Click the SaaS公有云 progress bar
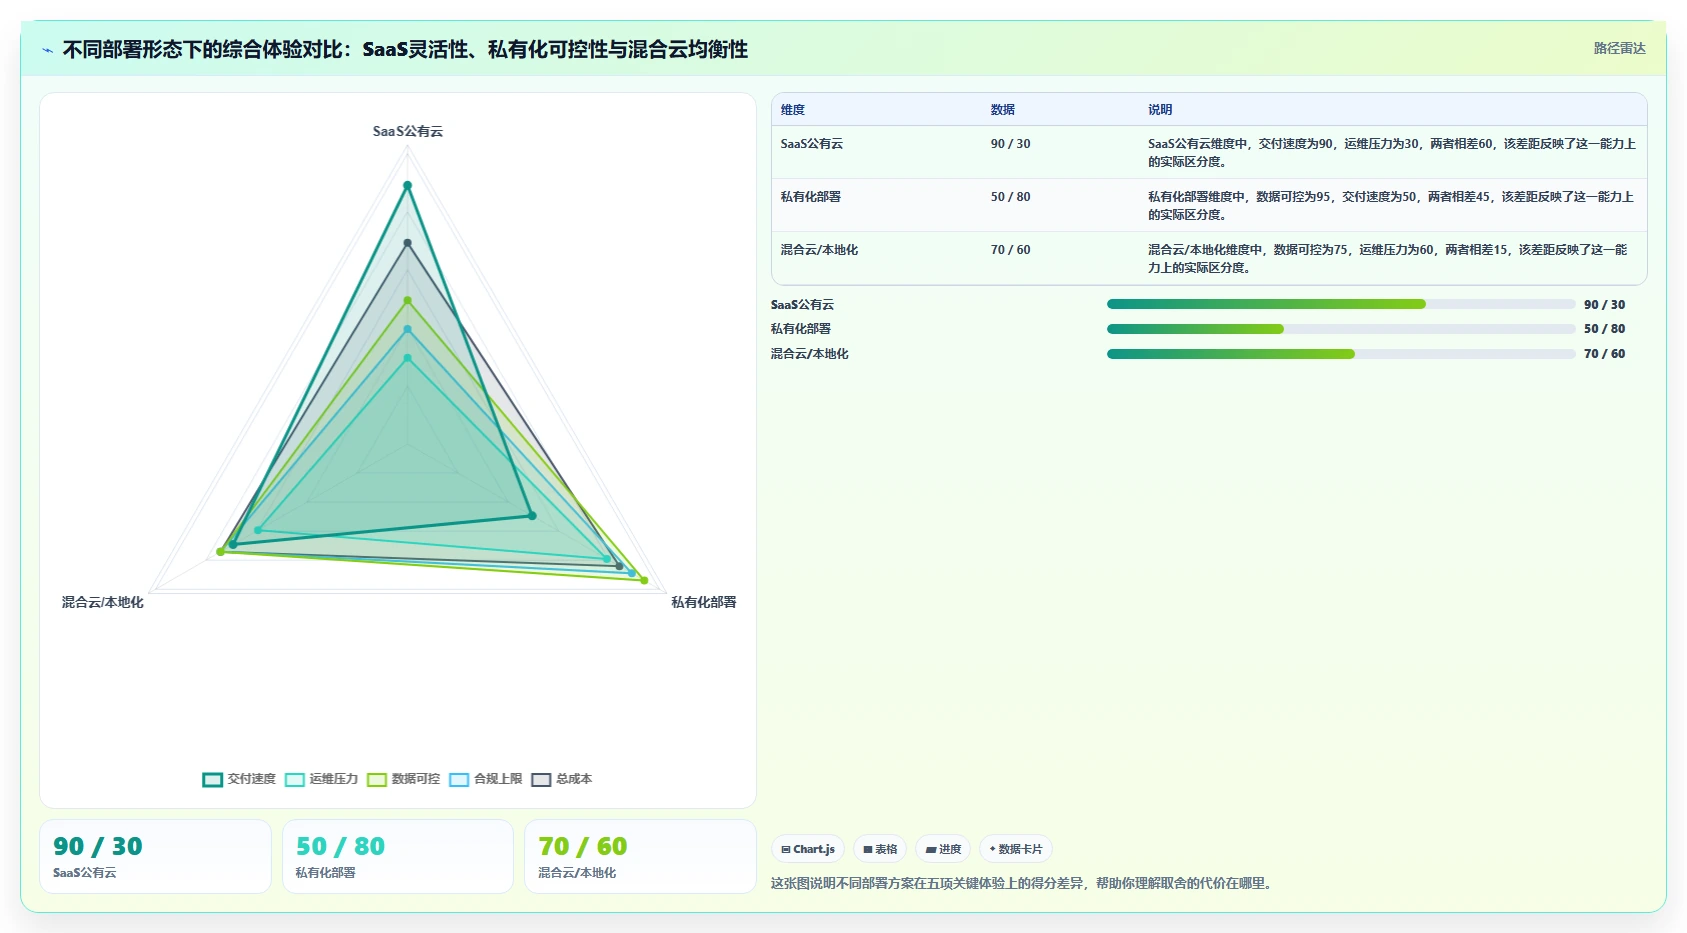This screenshot has height=933, width=1687. pos(1341,304)
